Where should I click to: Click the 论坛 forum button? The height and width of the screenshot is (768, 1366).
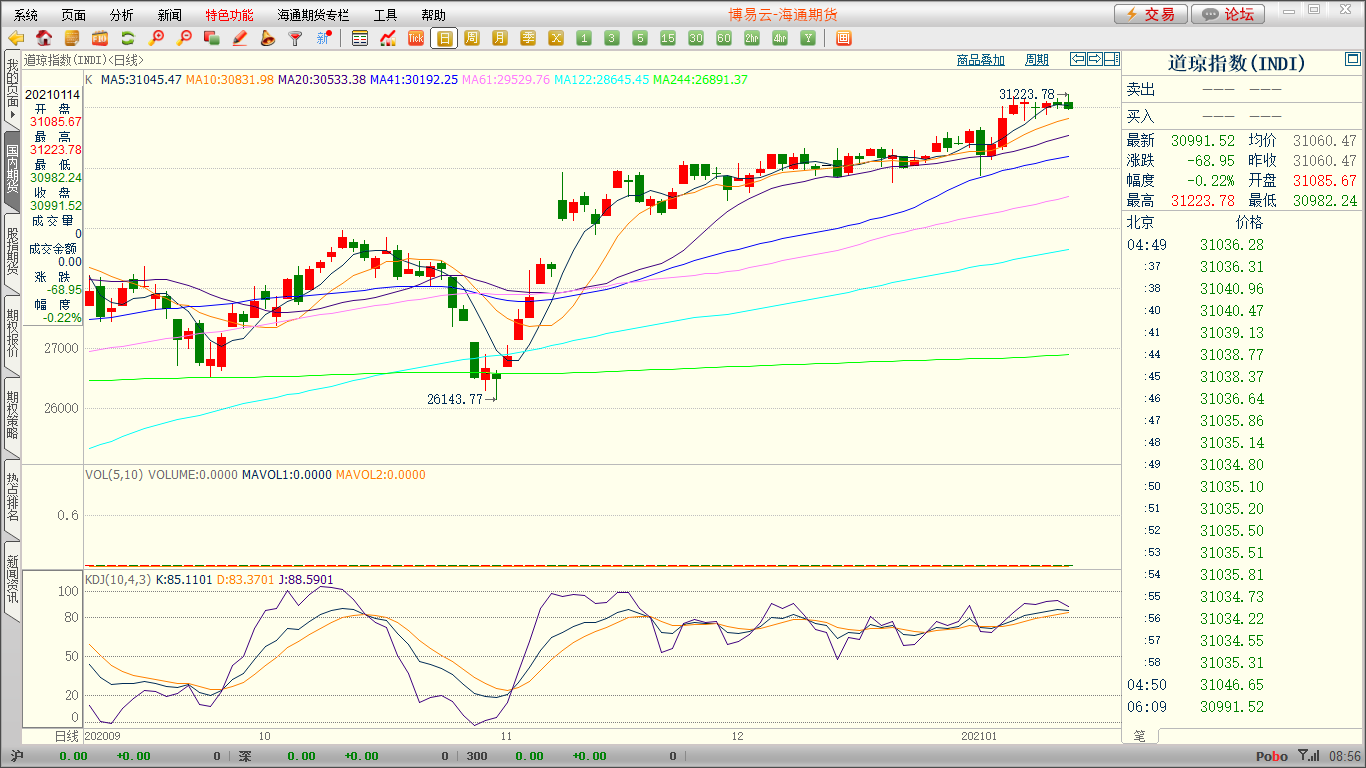1229,14
